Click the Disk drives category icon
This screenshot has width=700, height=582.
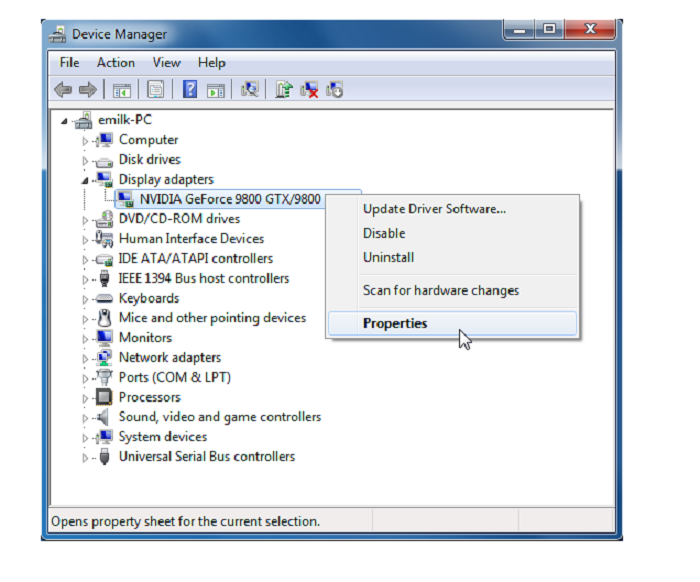click(x=104, y=160)
